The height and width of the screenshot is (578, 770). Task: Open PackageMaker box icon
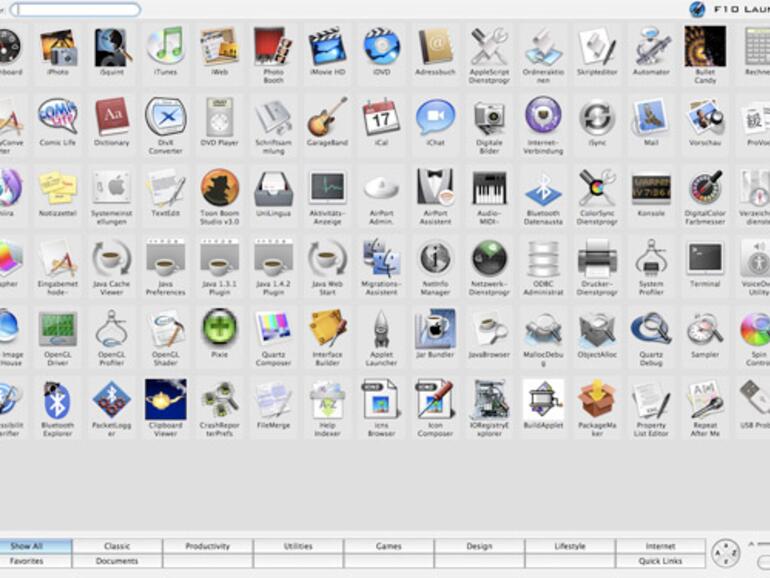point(597,399)
